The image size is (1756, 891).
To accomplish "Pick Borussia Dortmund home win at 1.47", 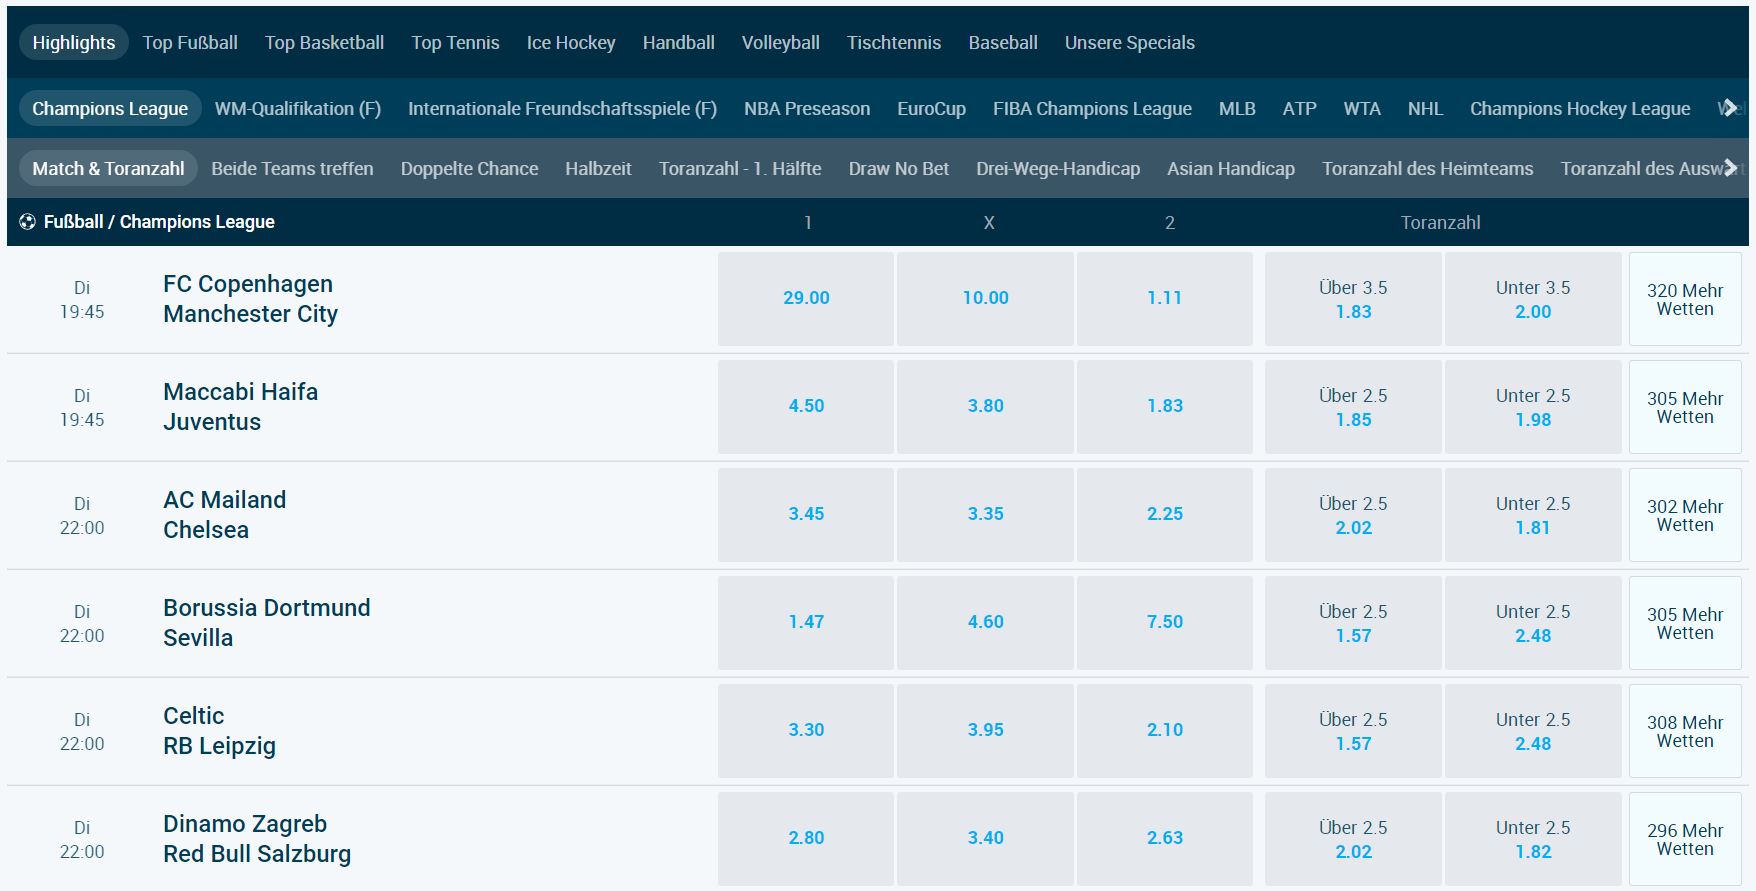I will point(806,621).
